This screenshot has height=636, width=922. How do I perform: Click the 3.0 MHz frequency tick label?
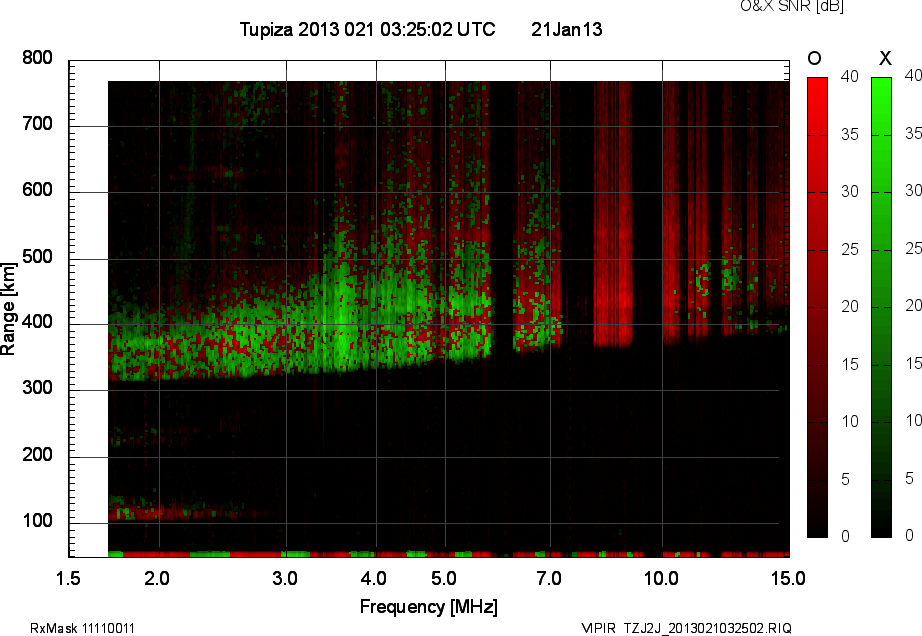coord(285,579)
